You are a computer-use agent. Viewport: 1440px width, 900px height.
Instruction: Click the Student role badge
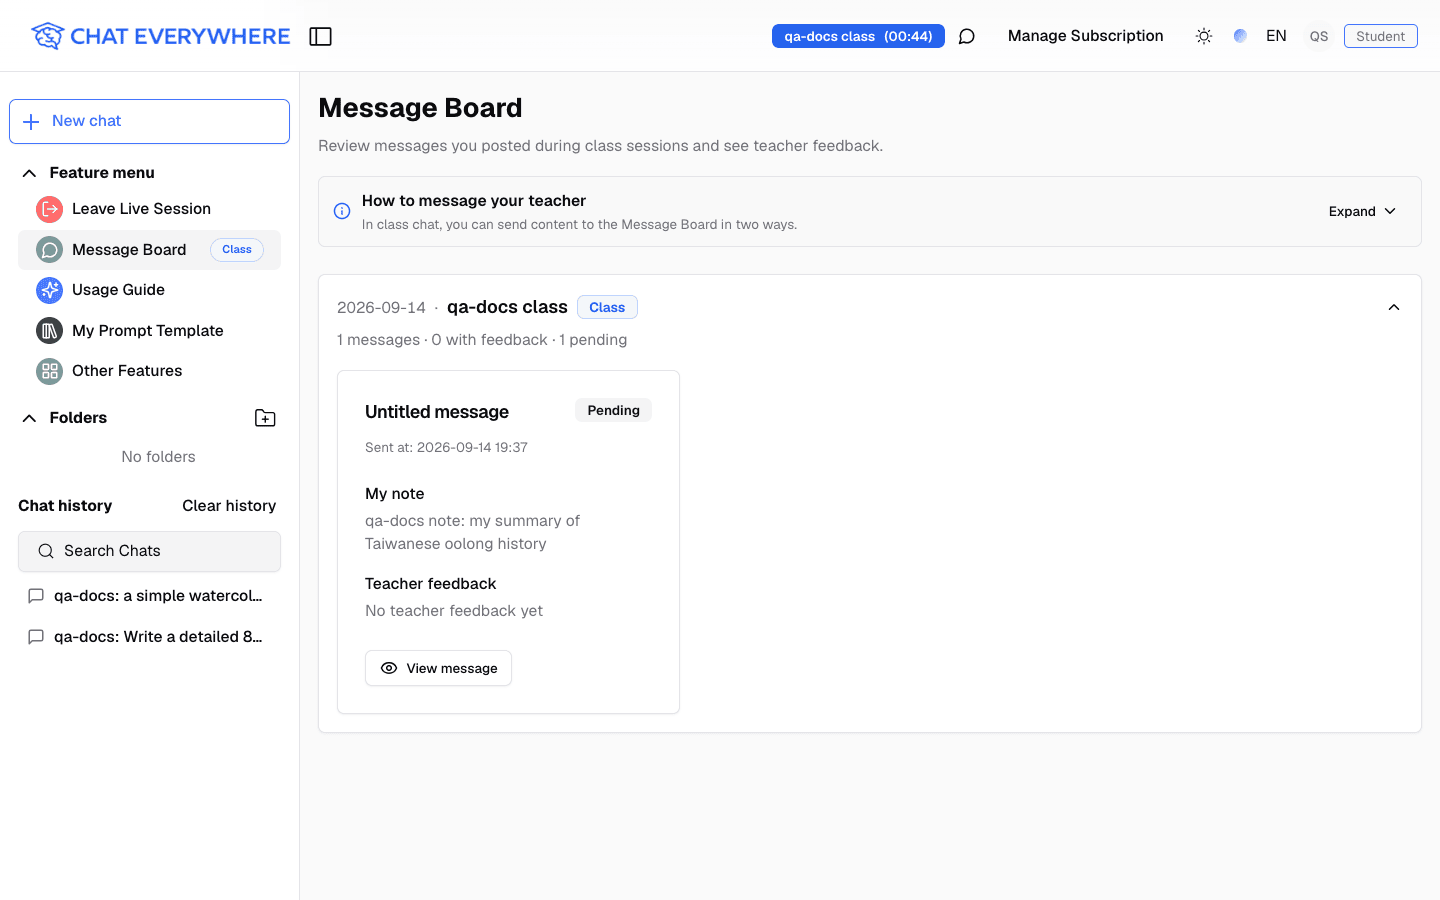(x=1381, y=36)
